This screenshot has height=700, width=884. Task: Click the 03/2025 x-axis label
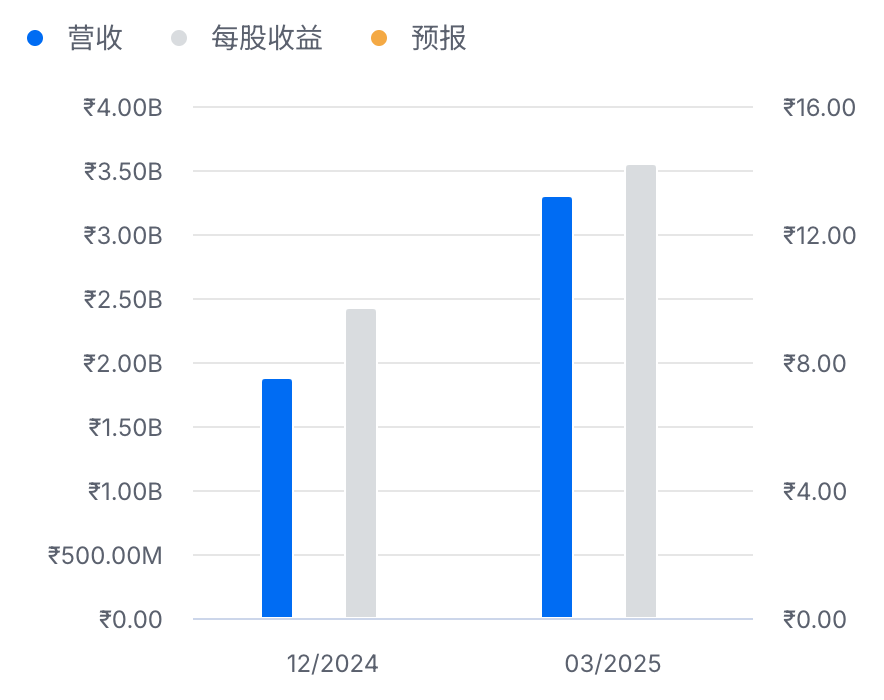point(613,664)
